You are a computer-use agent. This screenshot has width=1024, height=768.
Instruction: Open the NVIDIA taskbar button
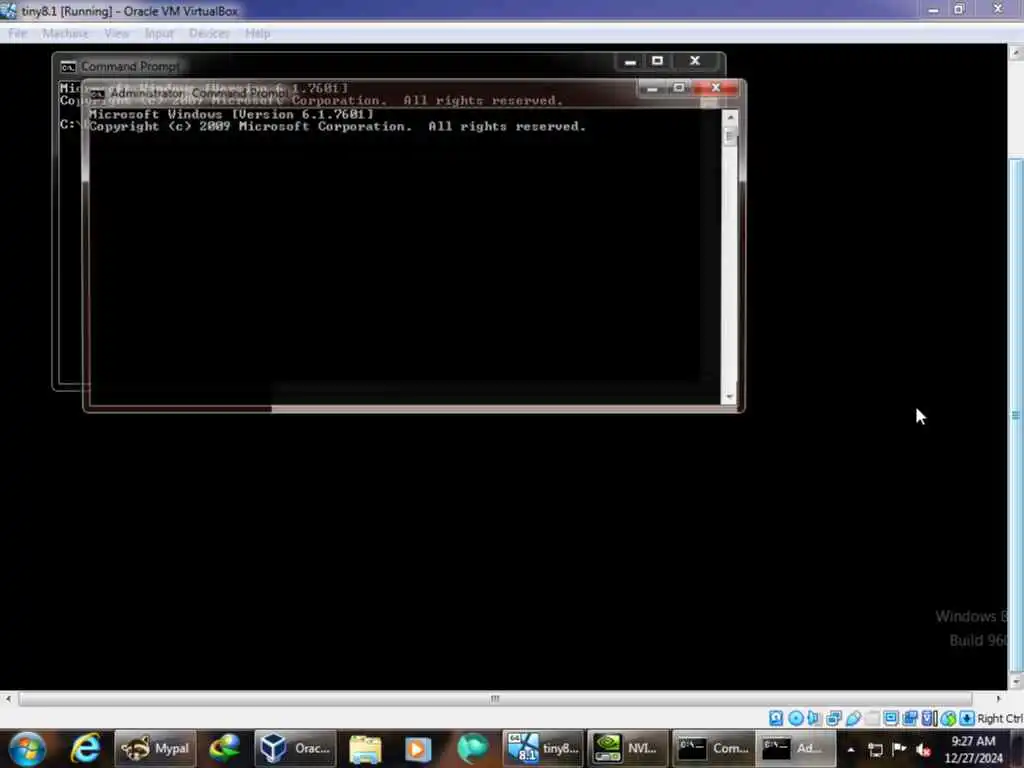pos(627,748)
